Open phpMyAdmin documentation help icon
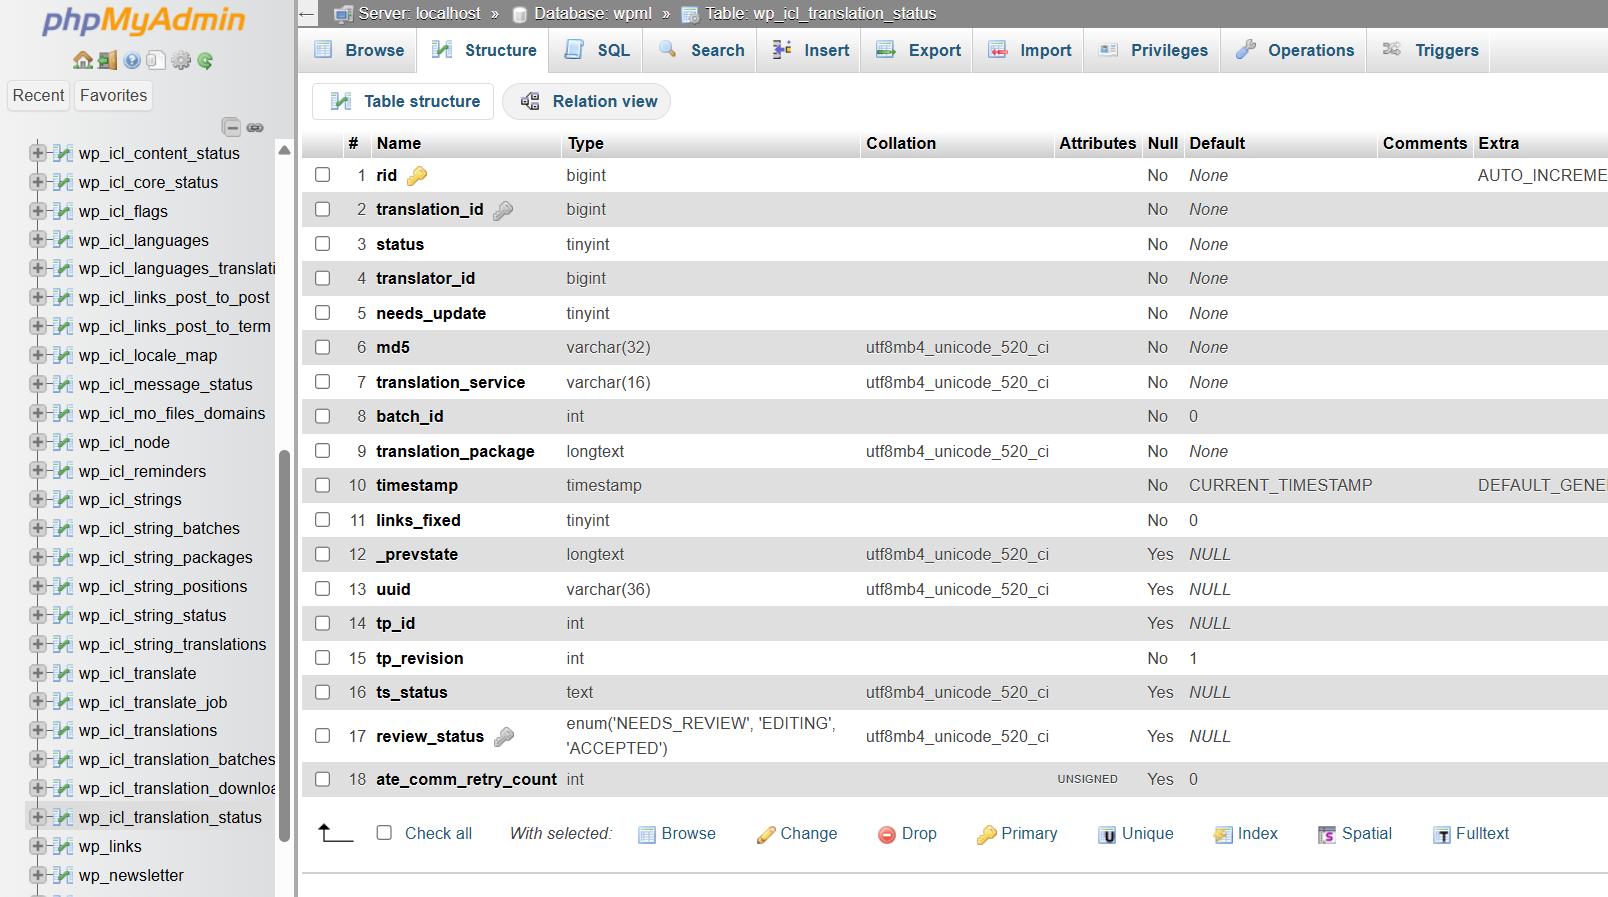The image size is (1608, 897). coord(132,60)
